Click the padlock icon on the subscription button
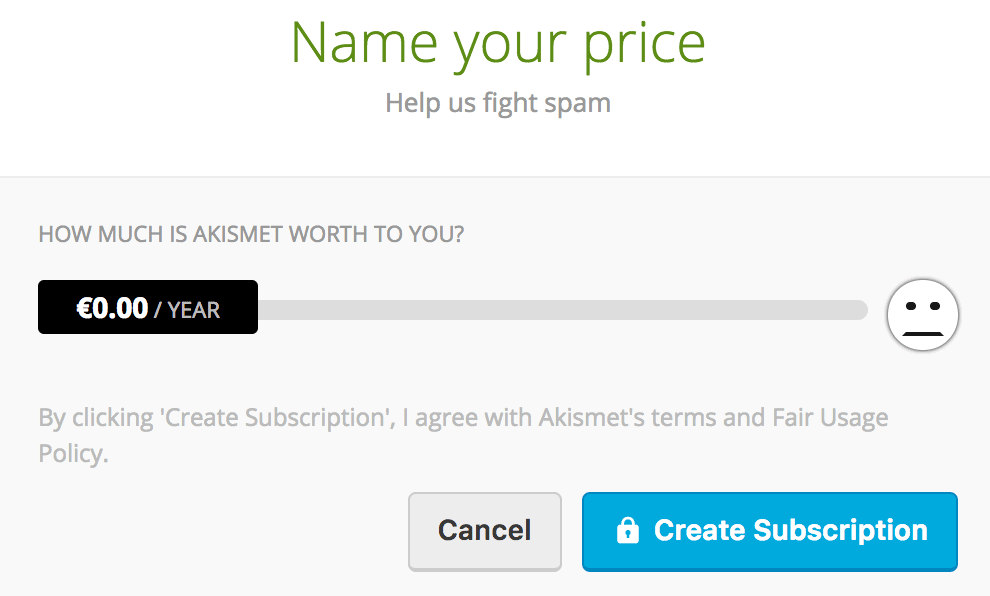This screenshot has width=990, height=596. click(628, 530)
